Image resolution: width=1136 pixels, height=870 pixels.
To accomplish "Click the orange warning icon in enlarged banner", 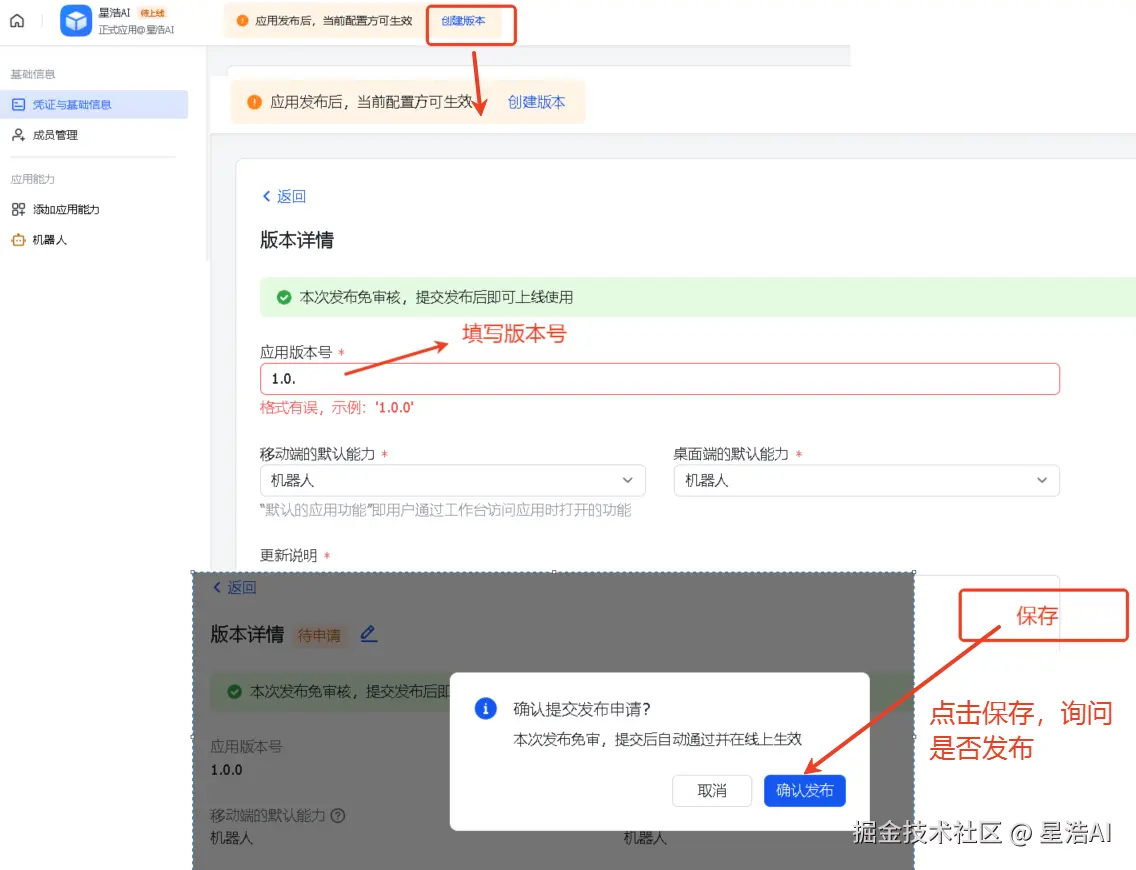I will [254, 102].
